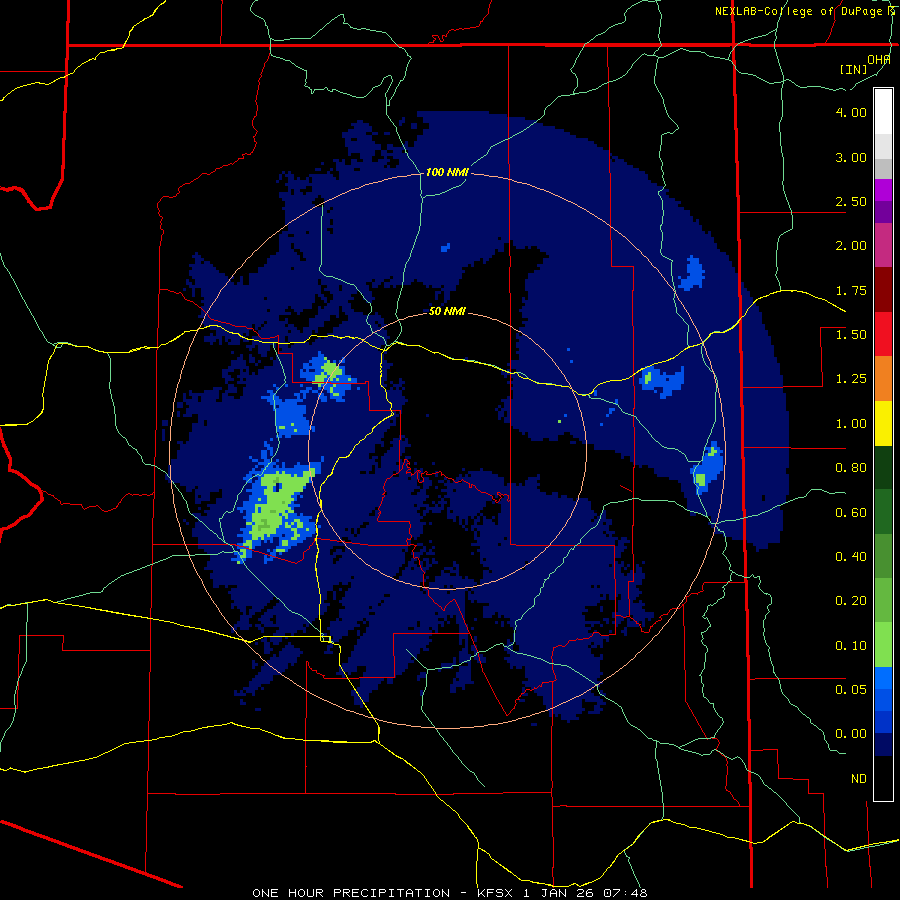
Task: Click the 1.25 legend value
Action: pos(851,379)
